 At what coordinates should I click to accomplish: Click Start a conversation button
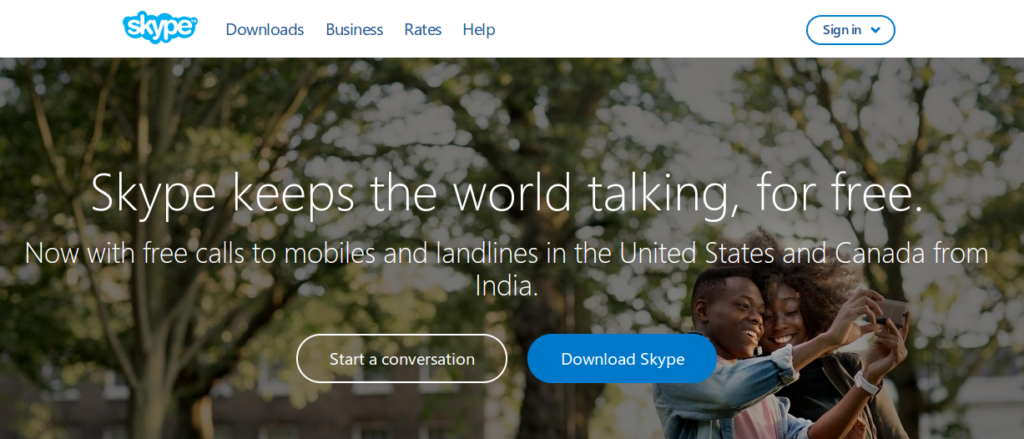tap(402, 359)
